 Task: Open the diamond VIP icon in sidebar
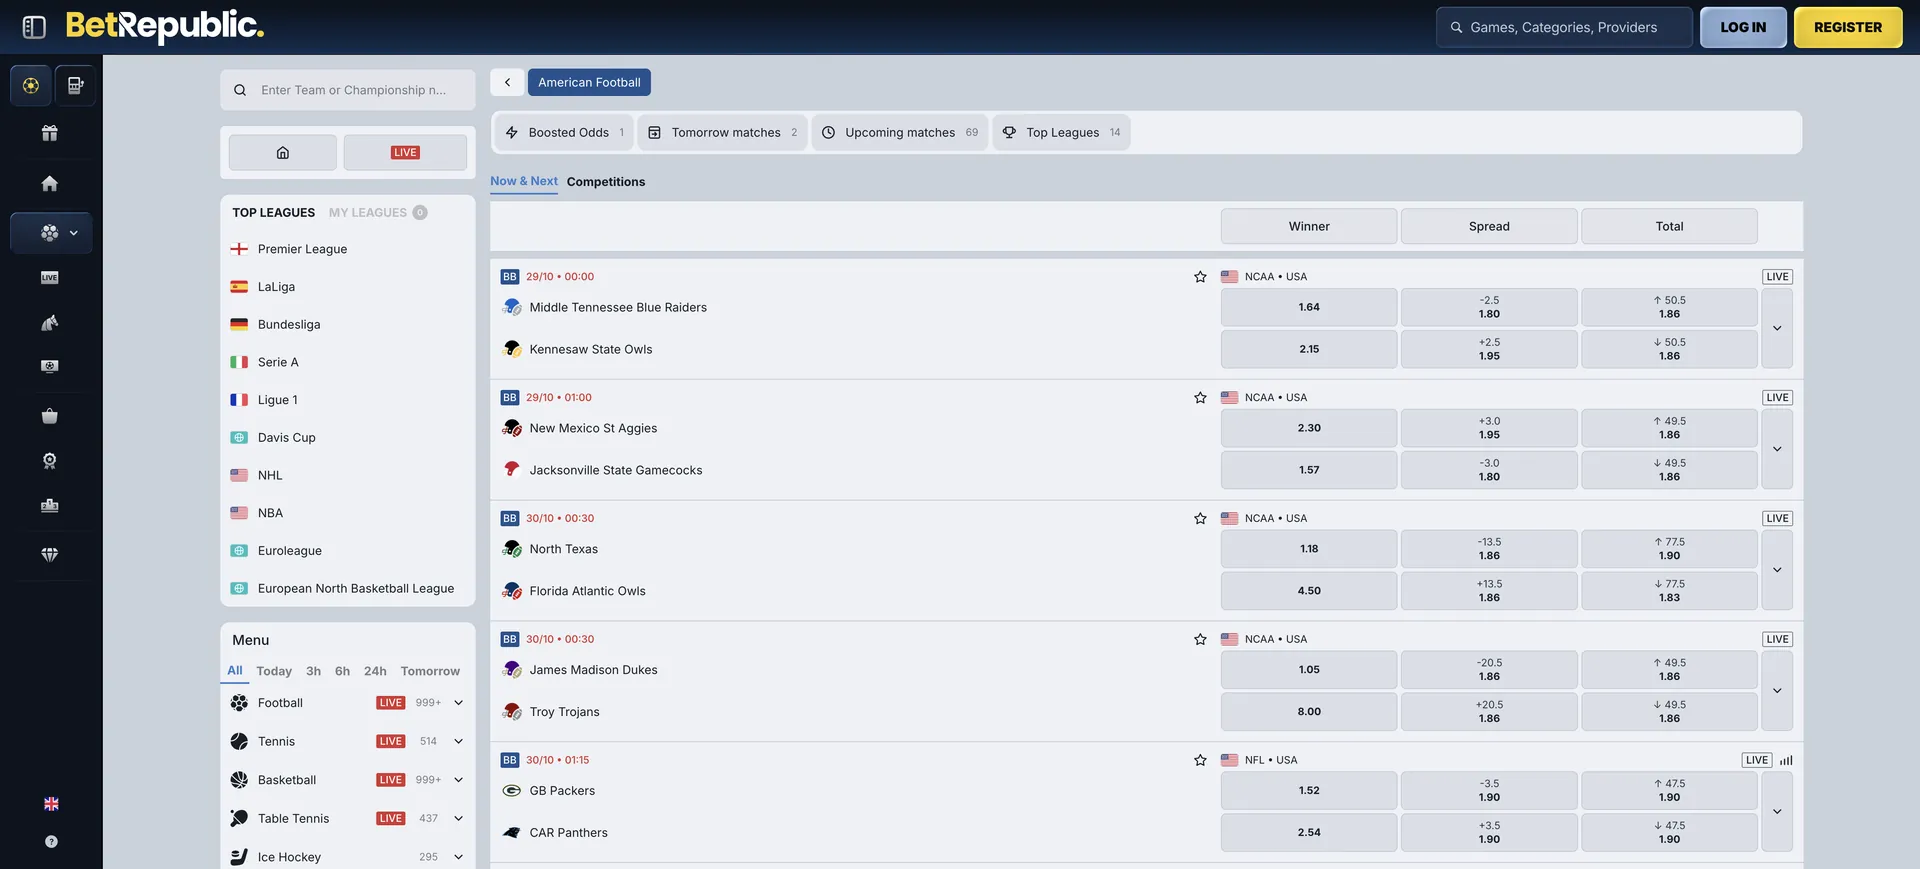click(x=50, y=554)
